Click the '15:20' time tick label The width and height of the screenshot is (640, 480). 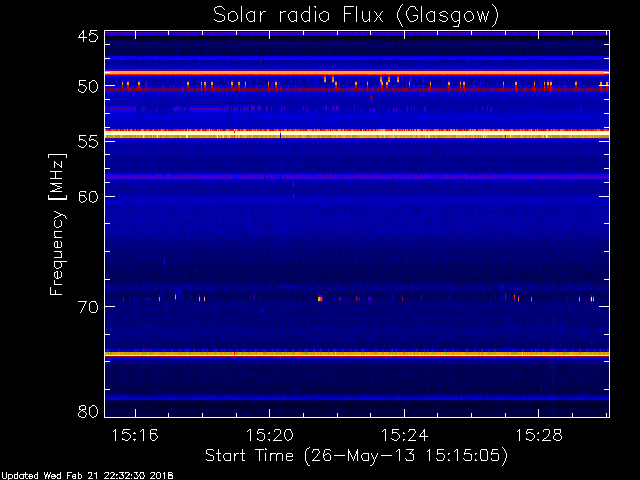click(269, 435)
